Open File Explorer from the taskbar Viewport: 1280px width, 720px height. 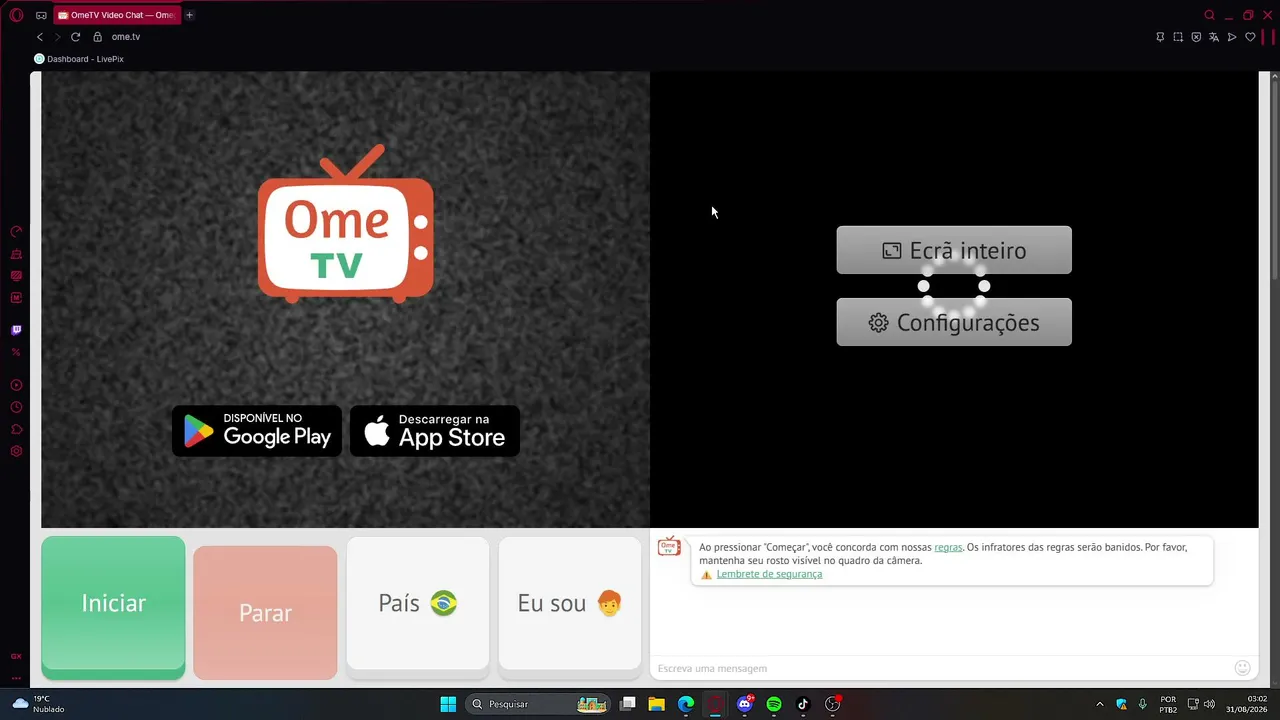tap(657, 704)
